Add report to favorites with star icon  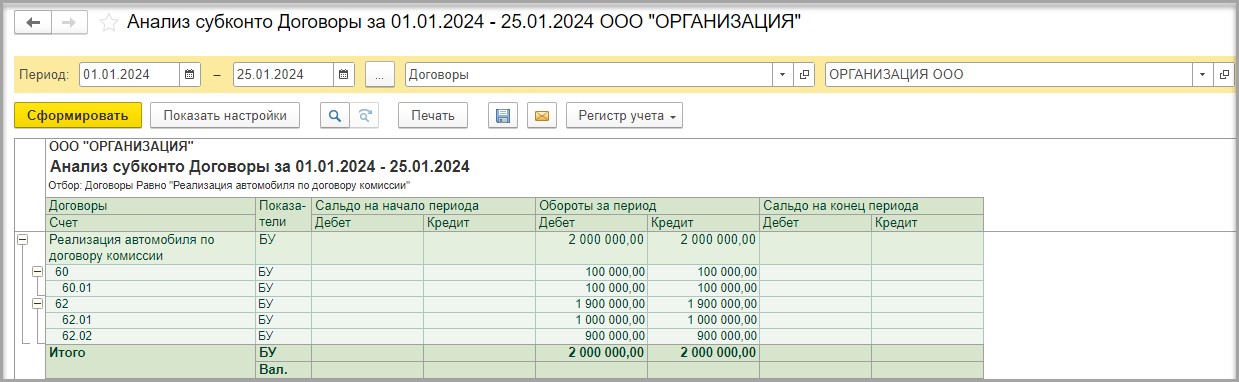(x=110, y=22)
